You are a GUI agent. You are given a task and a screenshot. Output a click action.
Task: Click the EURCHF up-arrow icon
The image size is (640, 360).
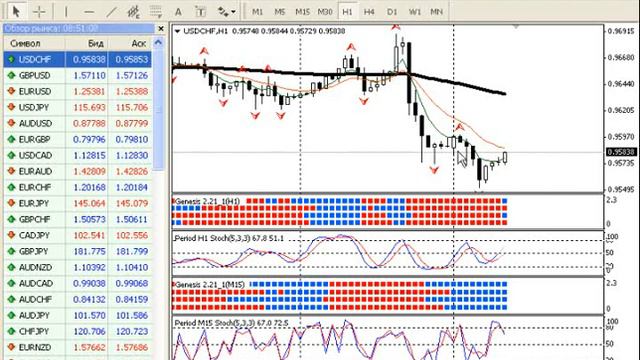click(11, 187)
